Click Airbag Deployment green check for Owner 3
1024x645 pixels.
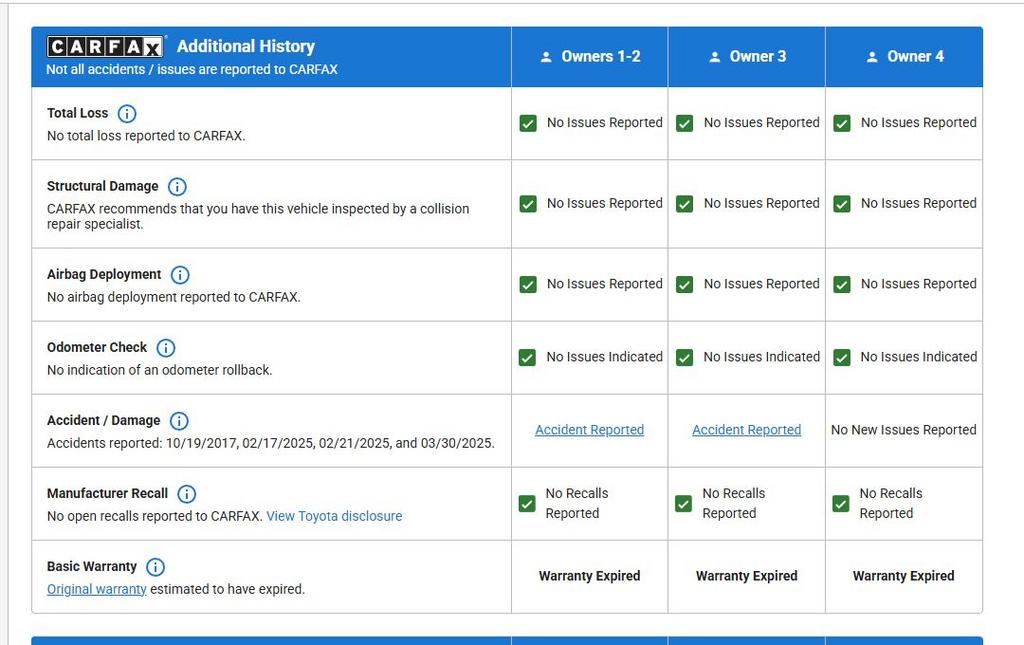(684, 285)
